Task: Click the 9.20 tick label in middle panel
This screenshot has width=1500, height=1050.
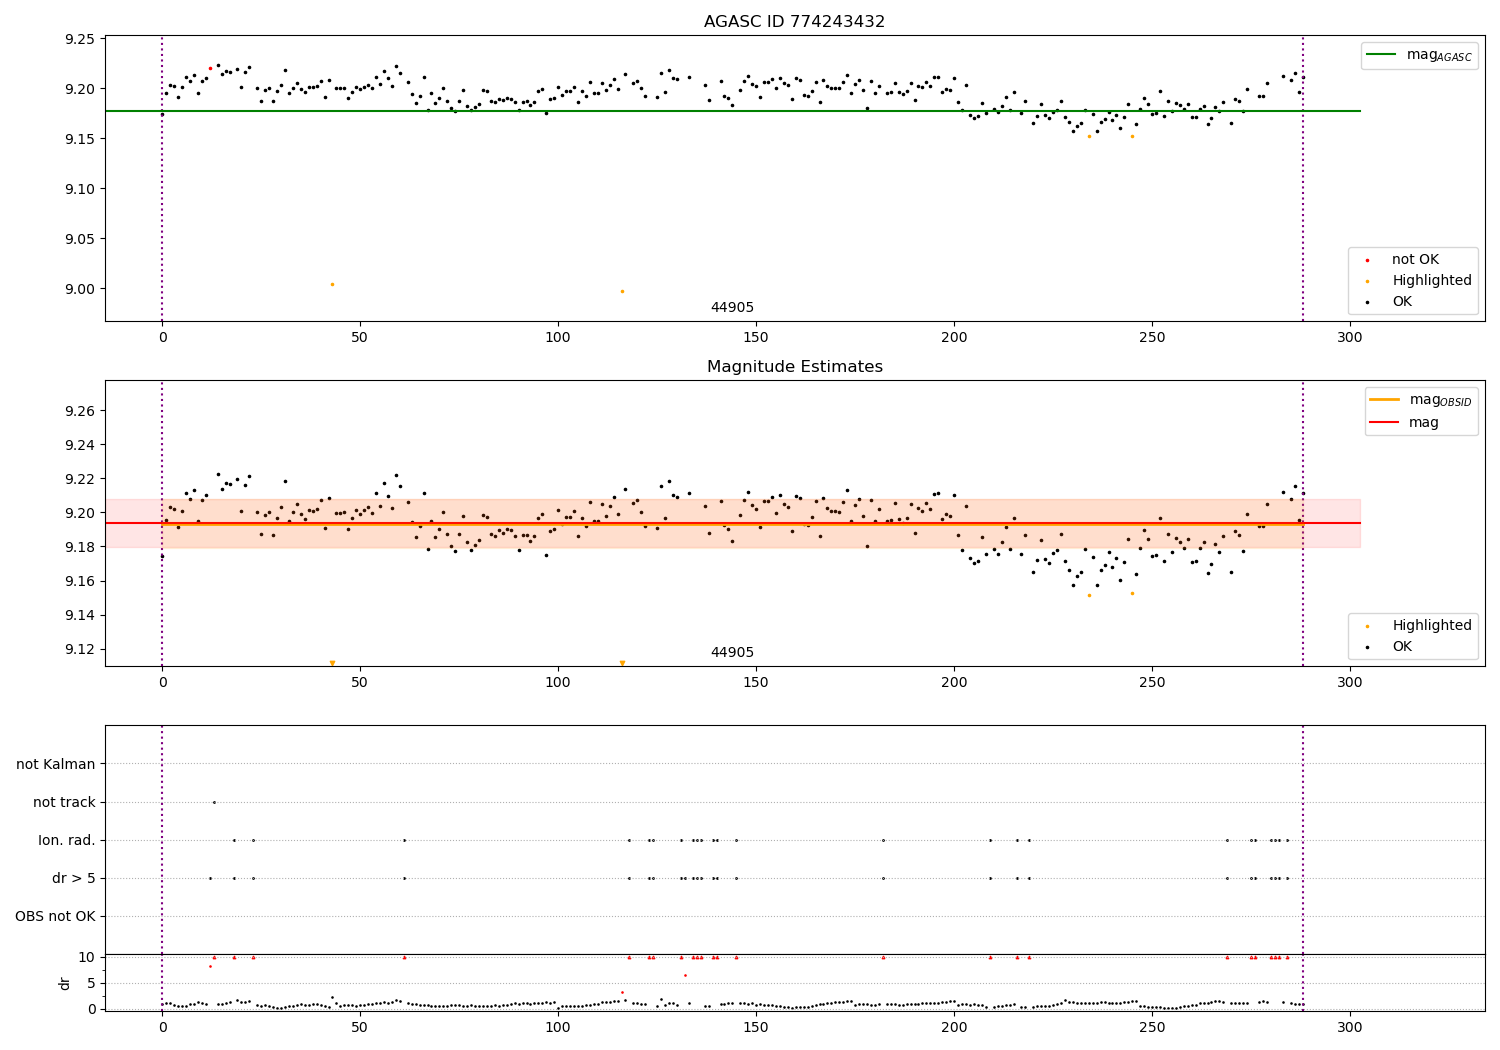Action: tap(79, 513)
